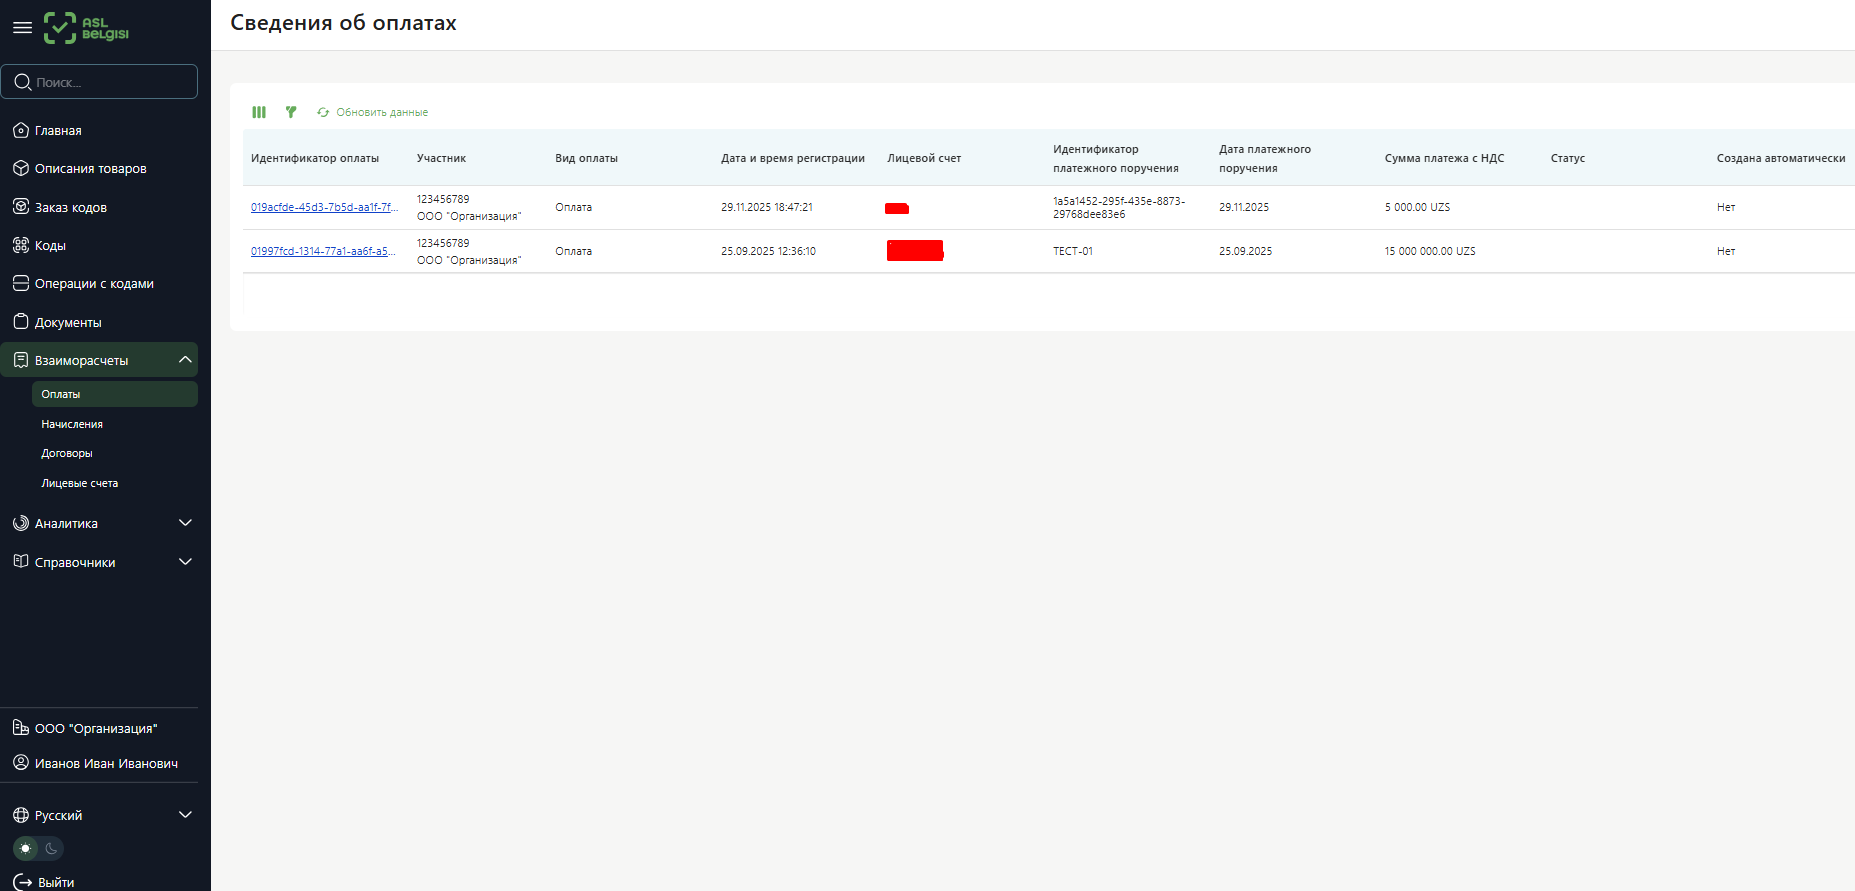Image resolution: width=1855 pixels, height=891 pixels.
Task: Expand the Аналитика chevron
Action: (x=185, y=523)
